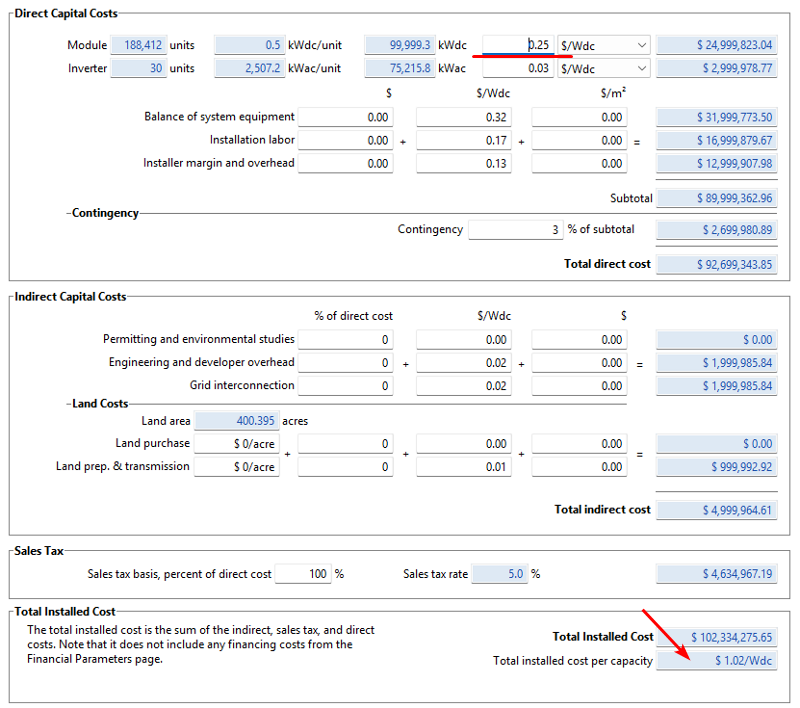Edit Land purchase $/acre field
Viewport: 800px width, 708px height.
tap(237, 444)
